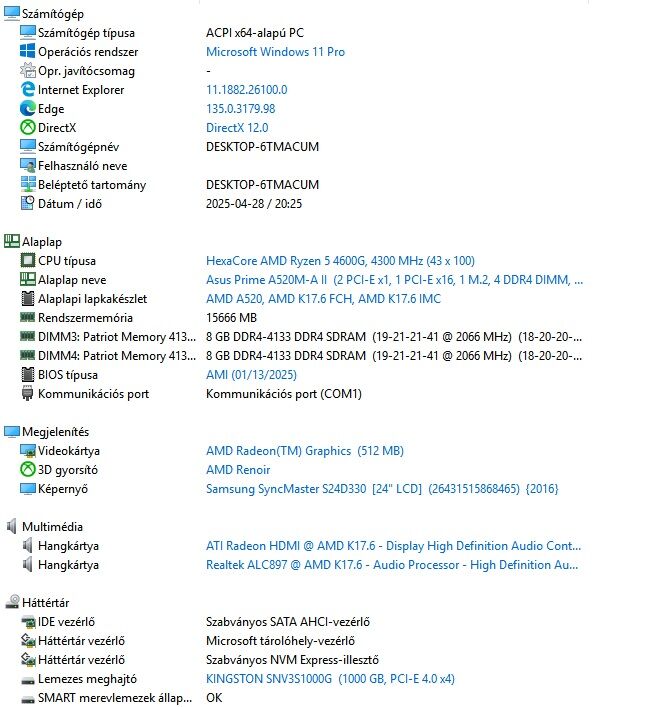
Task: Open the Internet Explorer version 11.1882.26100.0 link
Action: click(247, 90)
